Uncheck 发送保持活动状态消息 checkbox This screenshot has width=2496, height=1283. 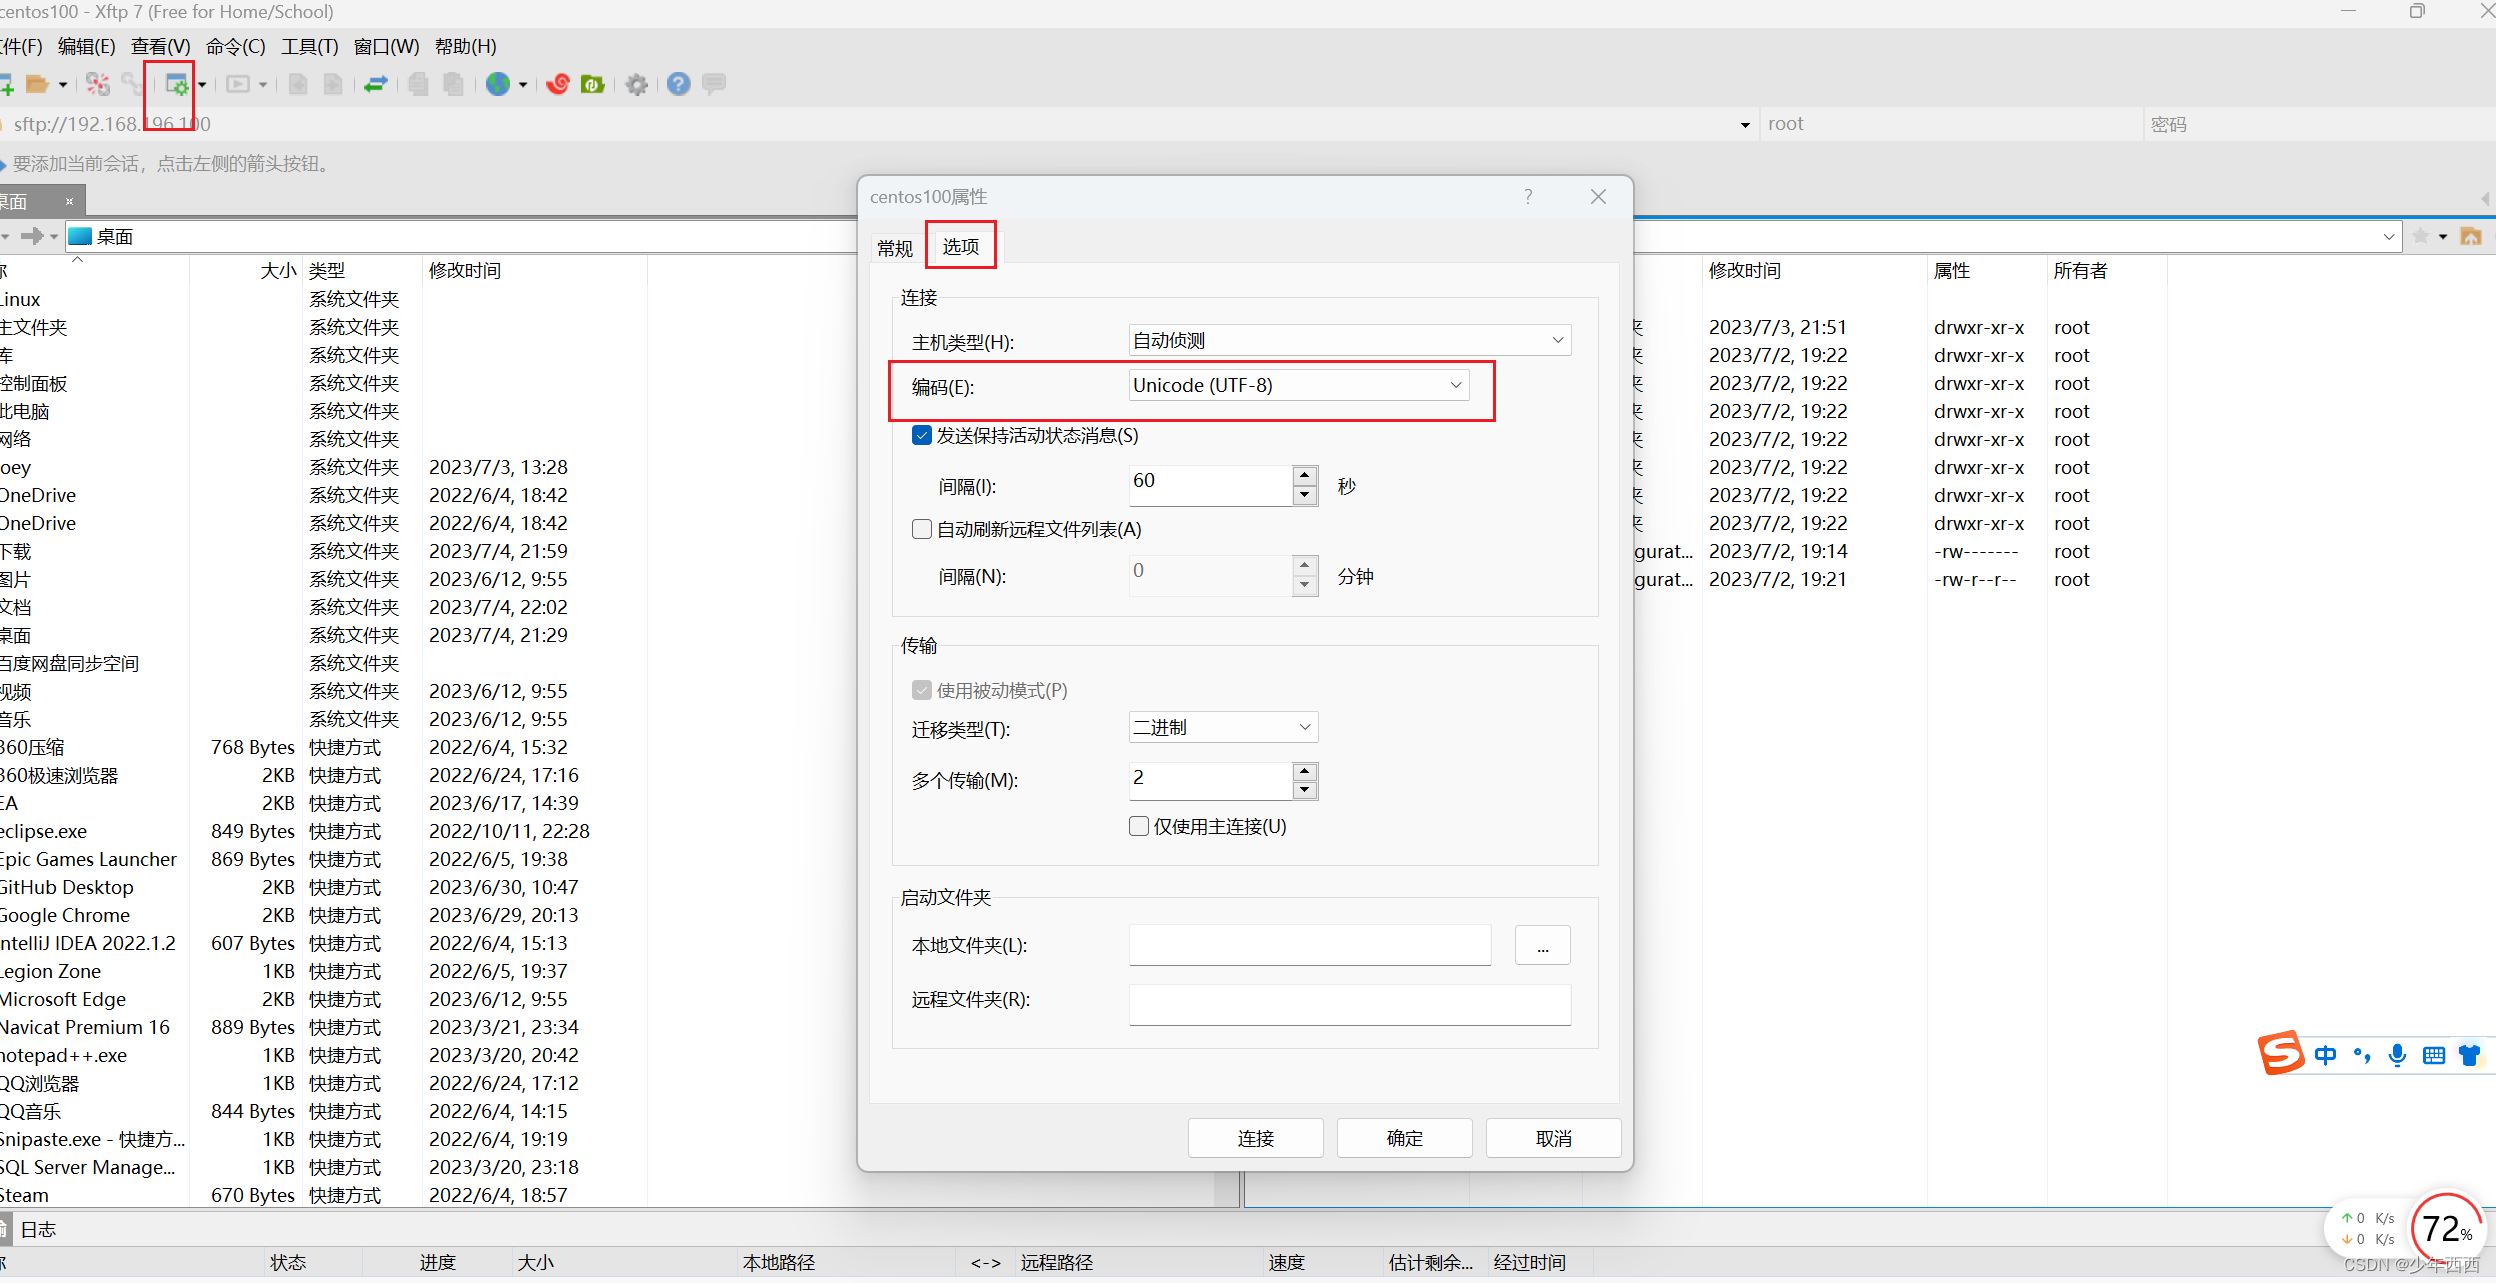pyautogui.click(x=922, y=435)
